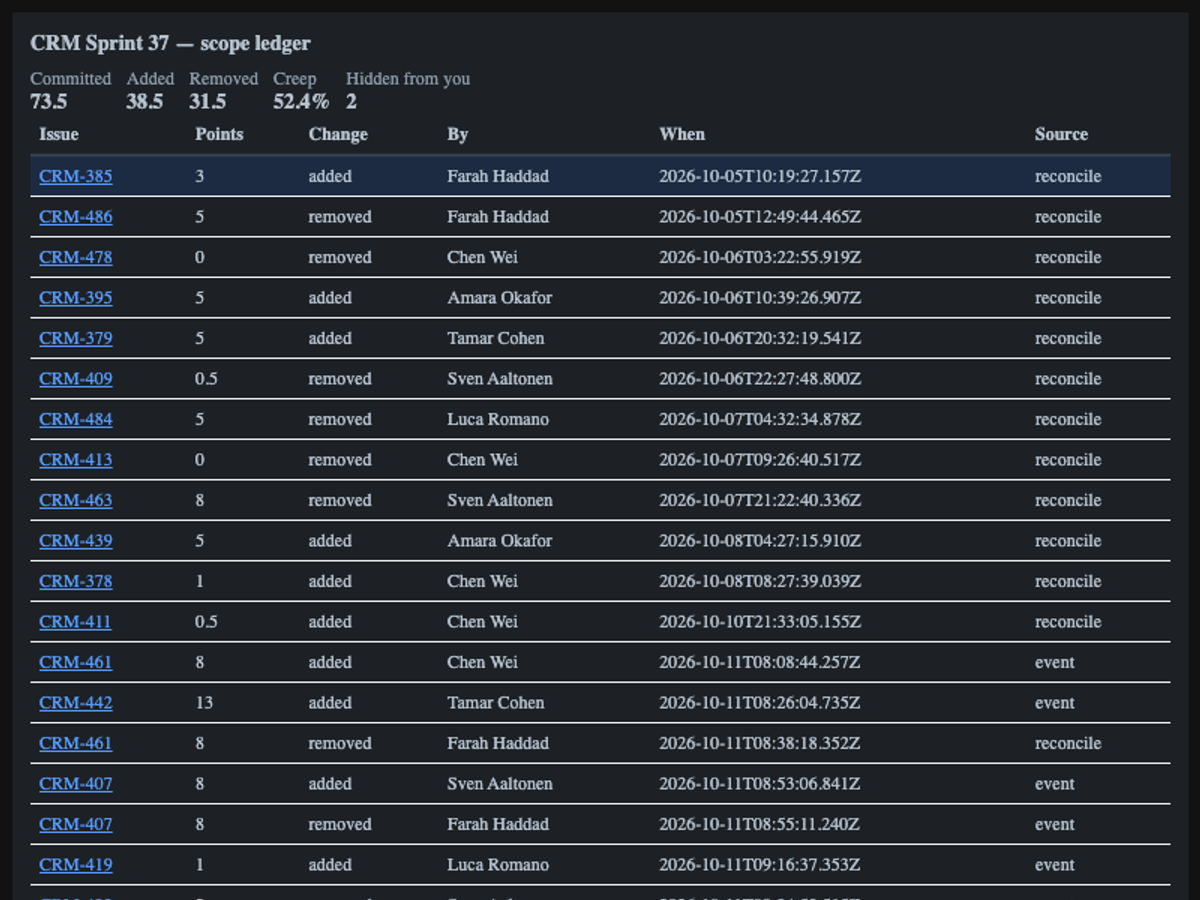Open the CRM-379 issue
The width and height of the screenshot is (1200, 900).
pyautogui.click(x=76, y=338)
